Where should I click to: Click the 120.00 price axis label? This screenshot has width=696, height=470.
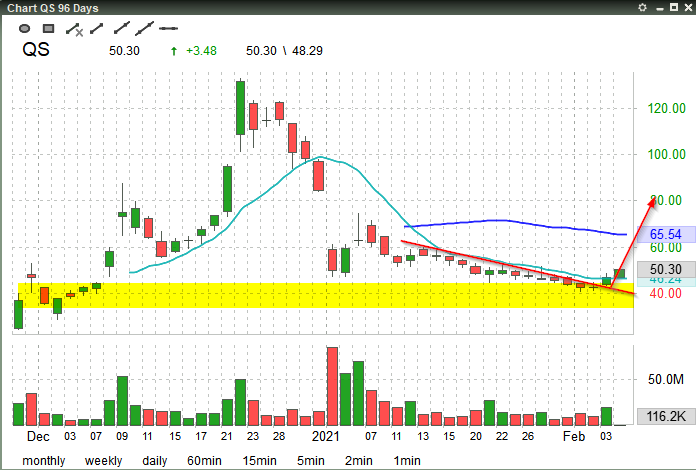coord(666,108)
